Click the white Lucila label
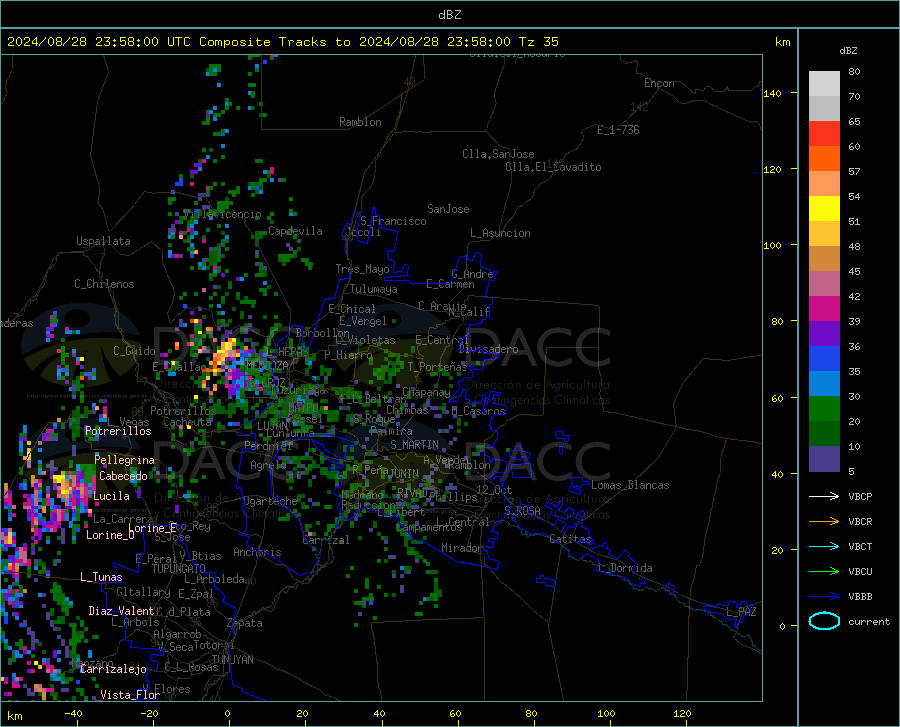This screenshot has height=727, width=900. point(111,496)
